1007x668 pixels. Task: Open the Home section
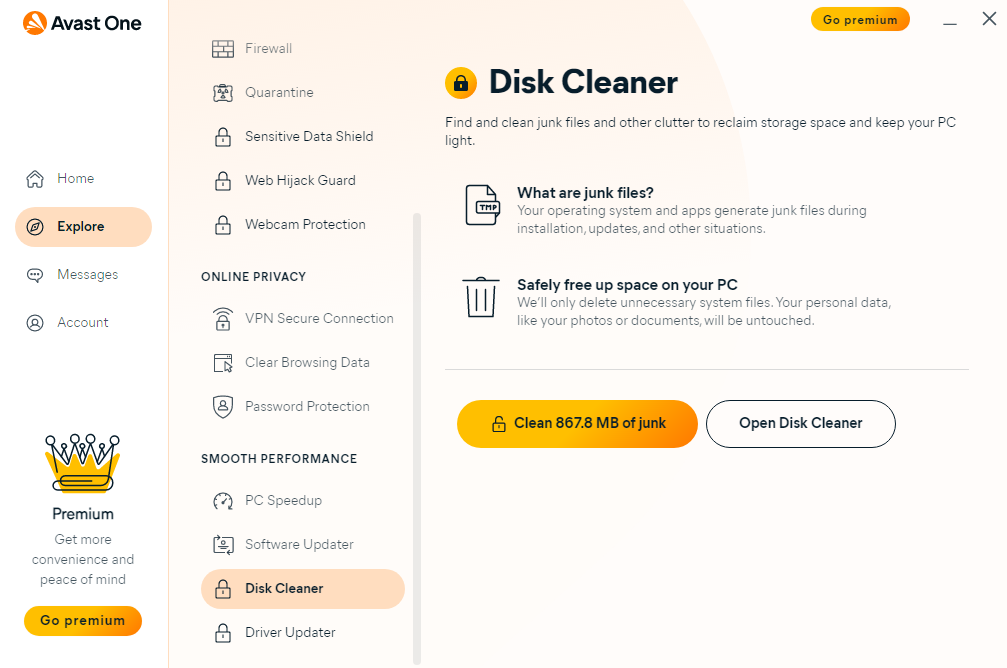point(83,179)
